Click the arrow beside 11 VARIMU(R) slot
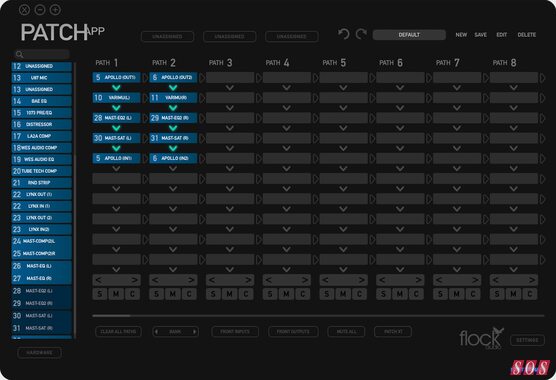Viewport: 556px width, 380px height. [x=202, y=98]
